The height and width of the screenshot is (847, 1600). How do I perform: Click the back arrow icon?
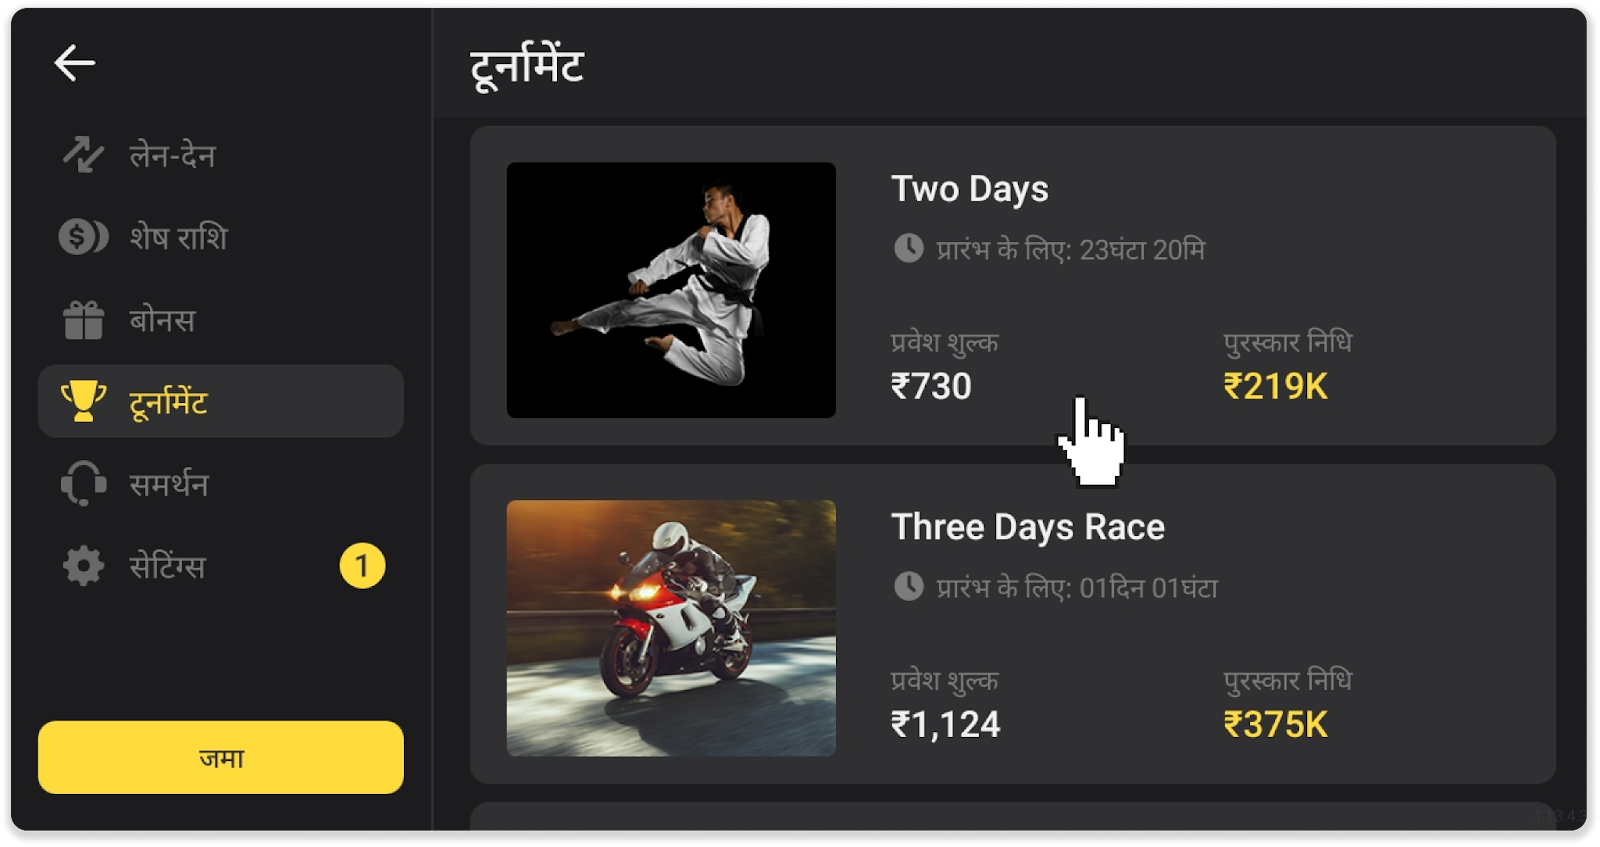75,63
